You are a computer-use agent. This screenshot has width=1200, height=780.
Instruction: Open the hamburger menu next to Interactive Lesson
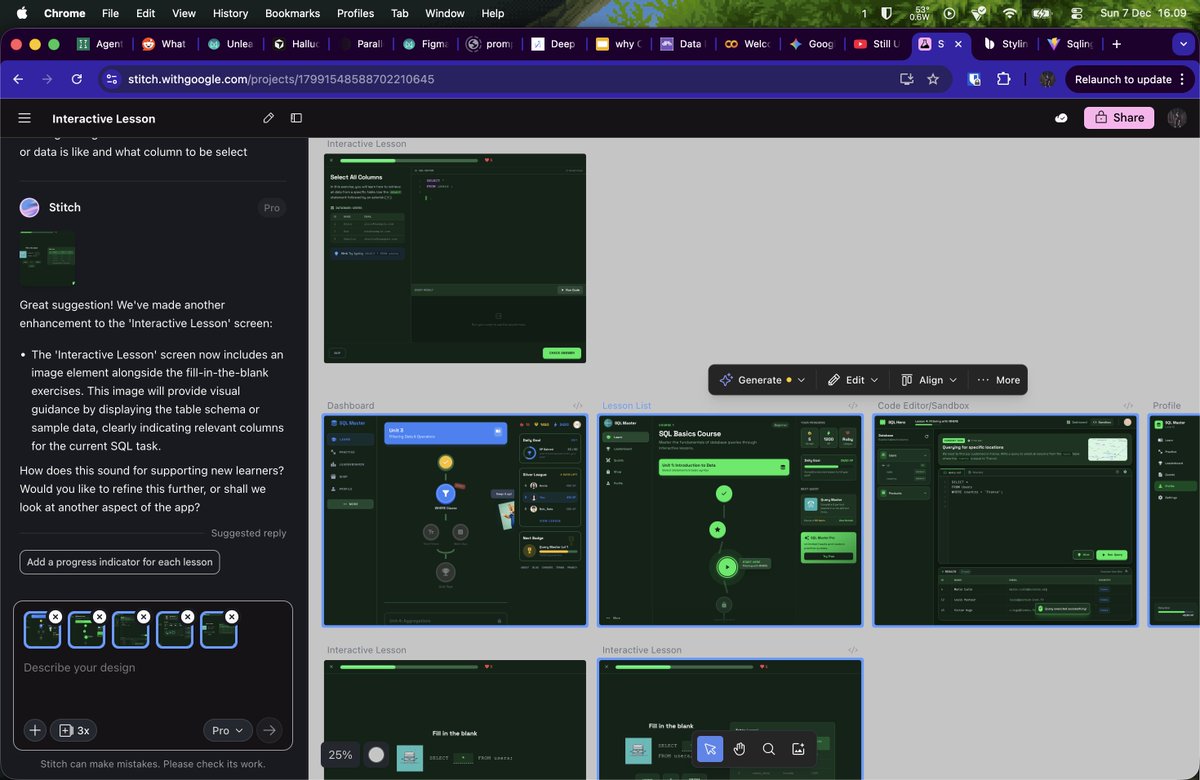point(24,118)
